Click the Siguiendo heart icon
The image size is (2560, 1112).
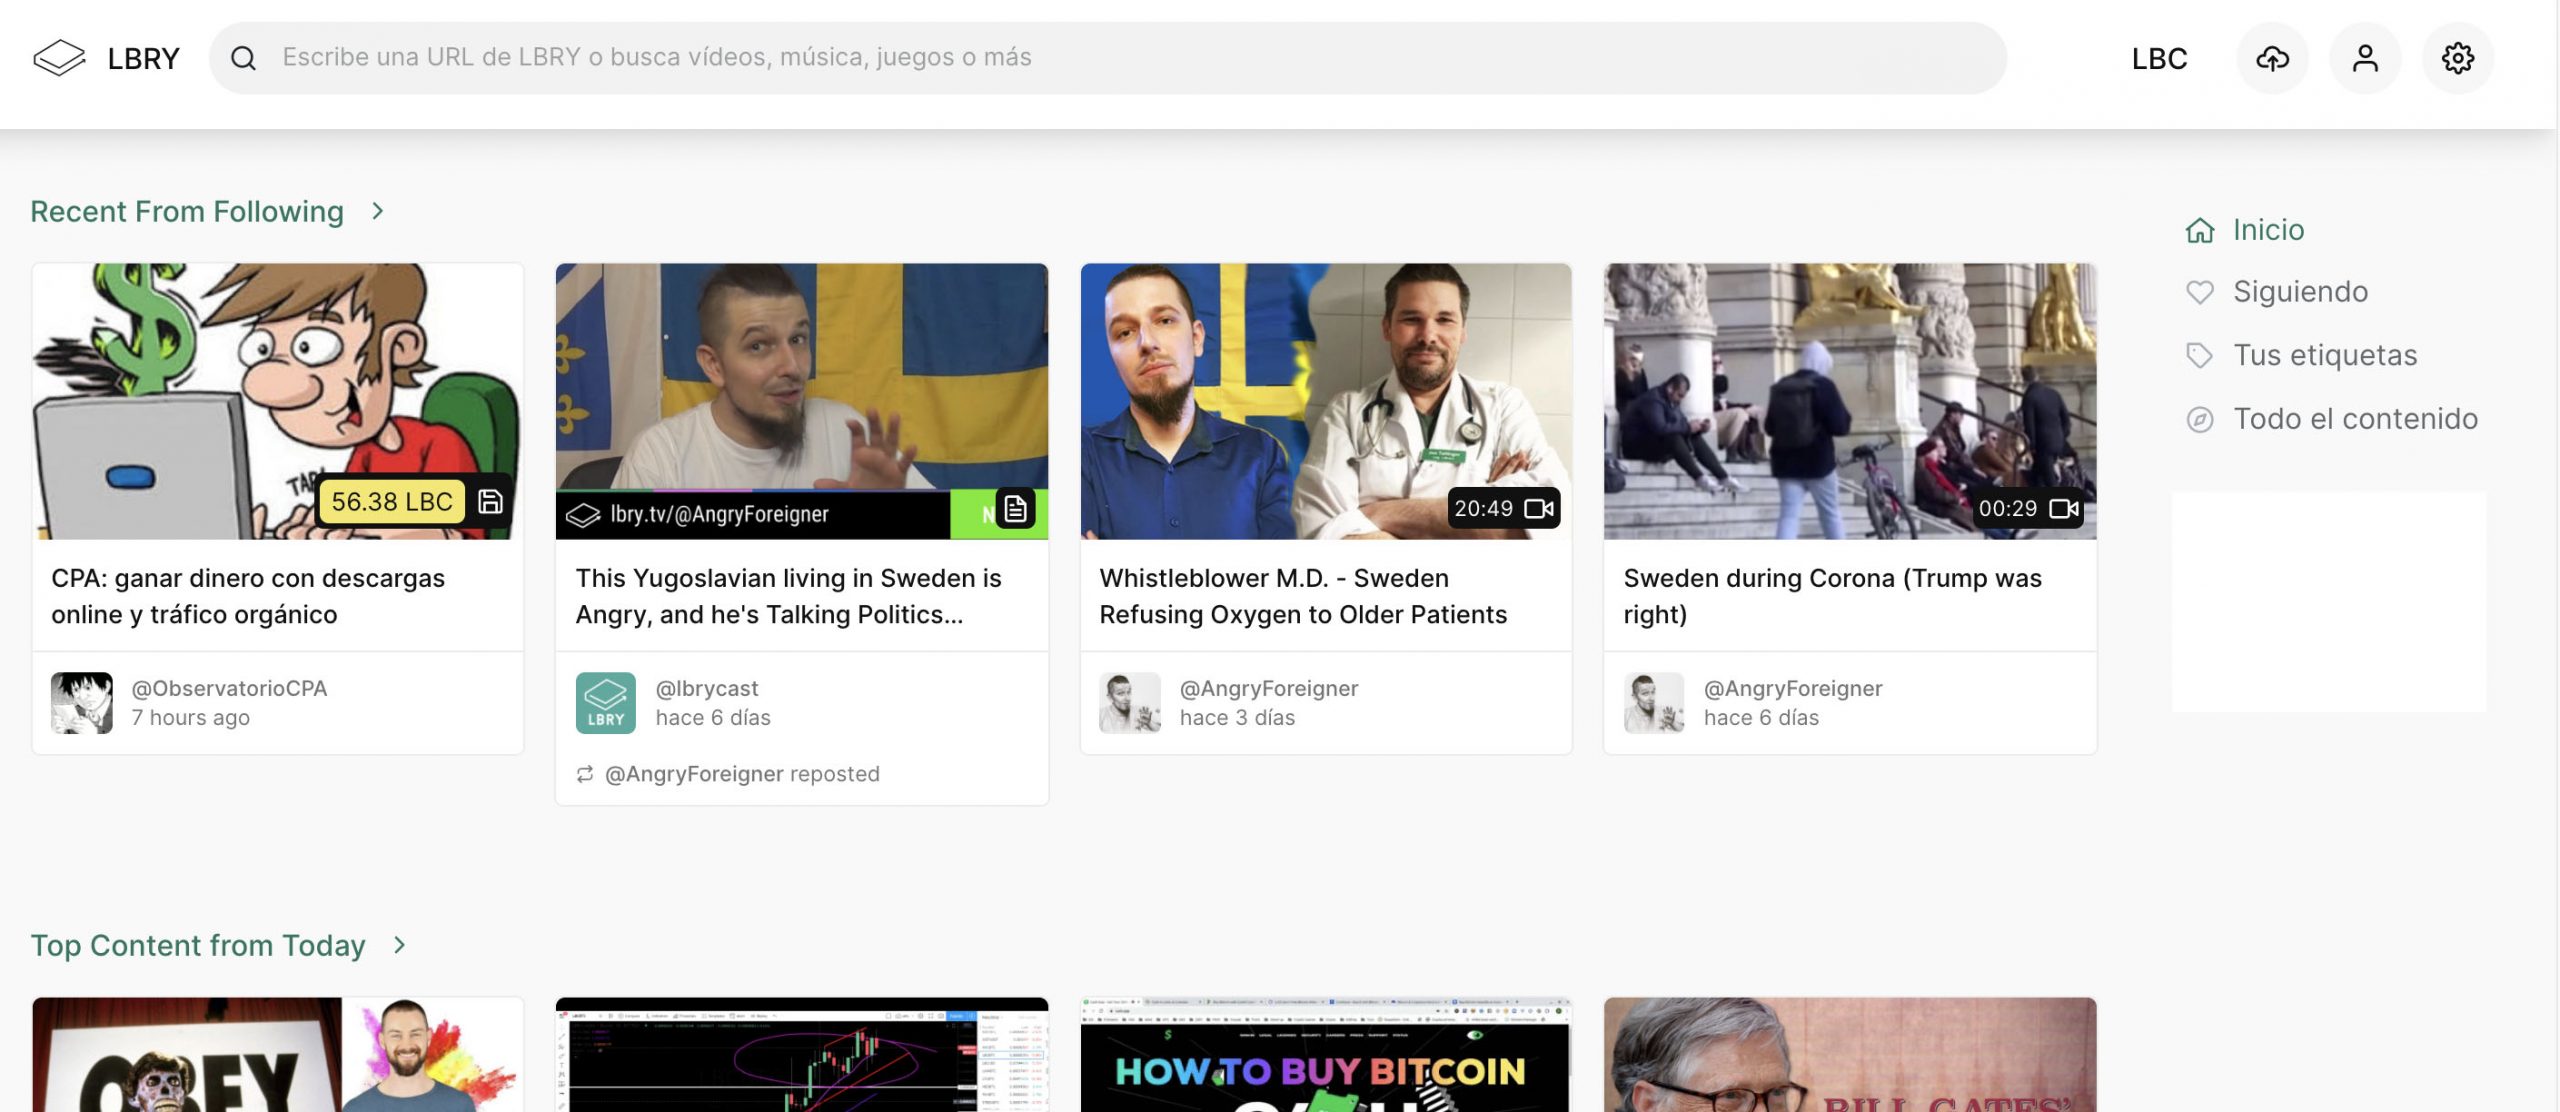click(2200, 292)
